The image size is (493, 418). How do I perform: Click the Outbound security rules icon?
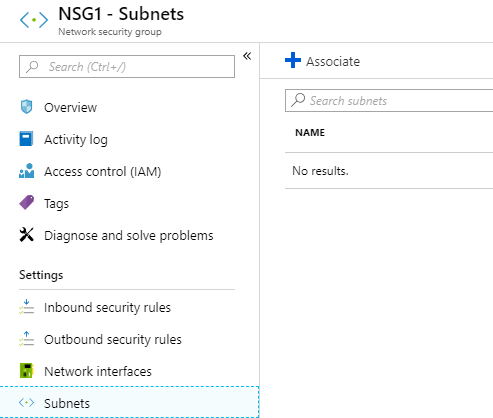[27, 339]
